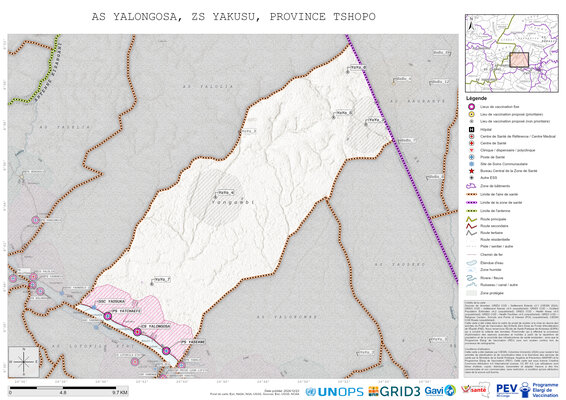Image resolution: width=566 pixels, height=400 pixels.
Task: Click the purple Limite de la zone de santé symbol
Action: [471, 203]
